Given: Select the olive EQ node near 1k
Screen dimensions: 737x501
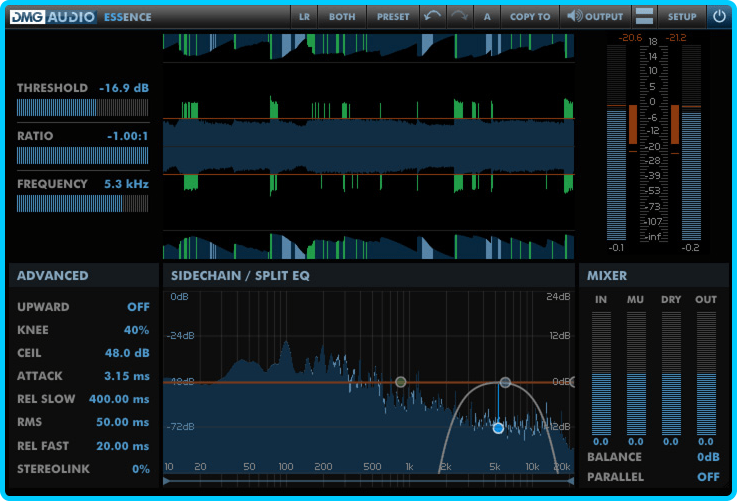Looking at the screenshot, I should click(400, 382).
